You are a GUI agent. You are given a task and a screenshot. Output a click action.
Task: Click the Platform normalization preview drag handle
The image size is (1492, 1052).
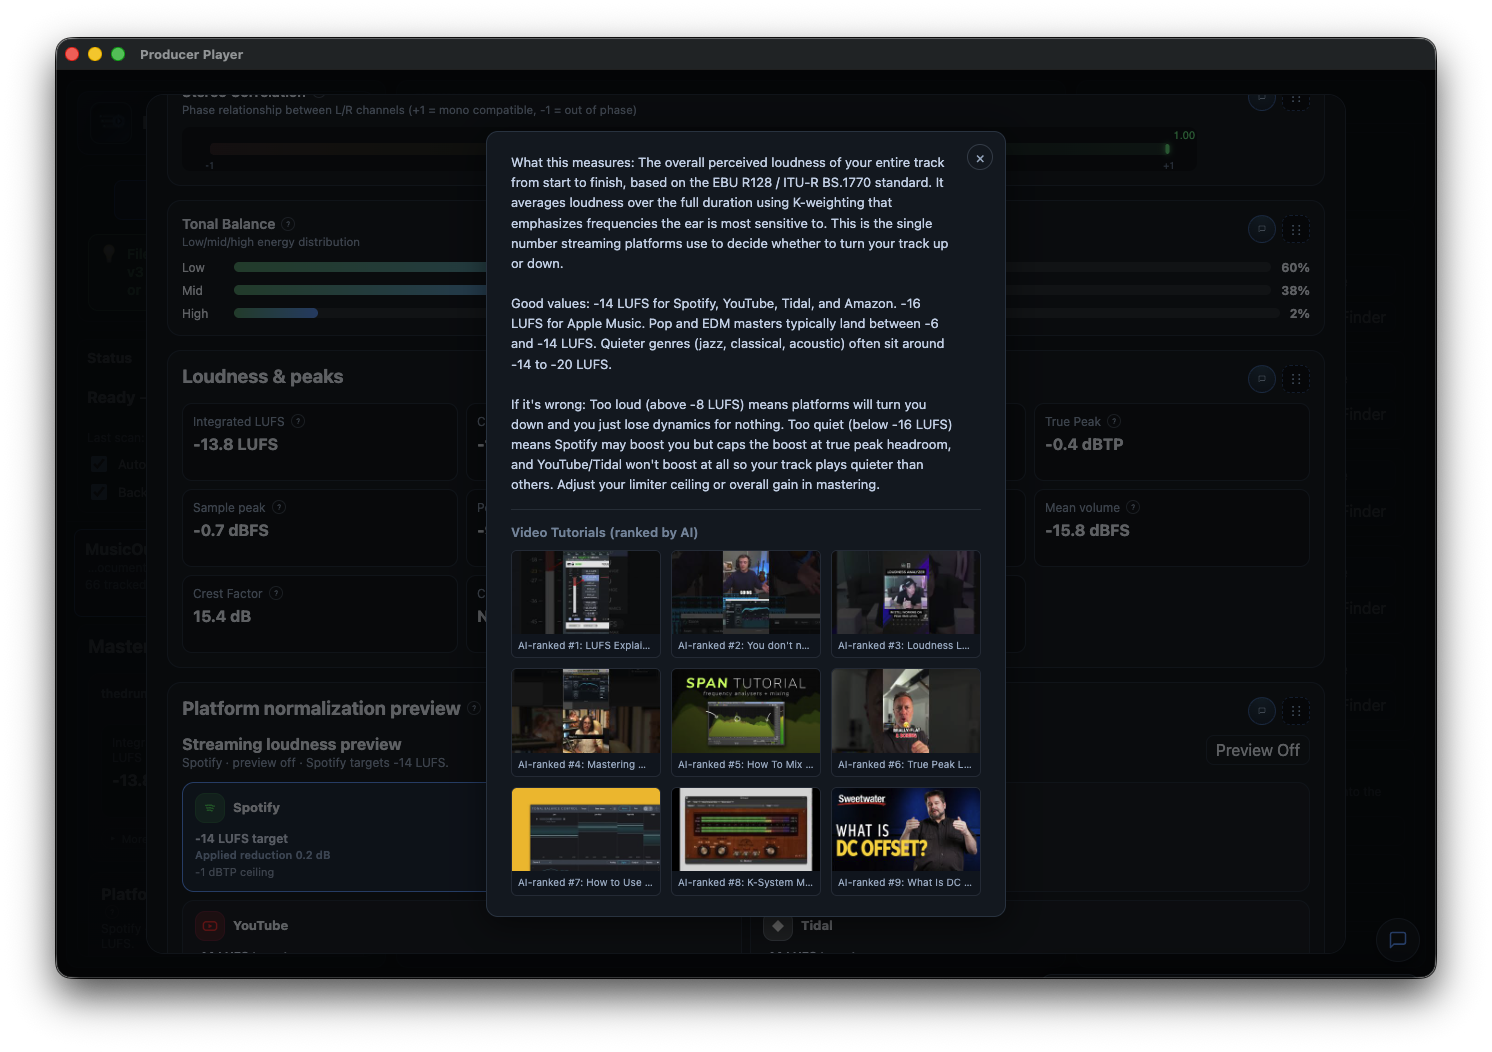tap(1296, 711)
